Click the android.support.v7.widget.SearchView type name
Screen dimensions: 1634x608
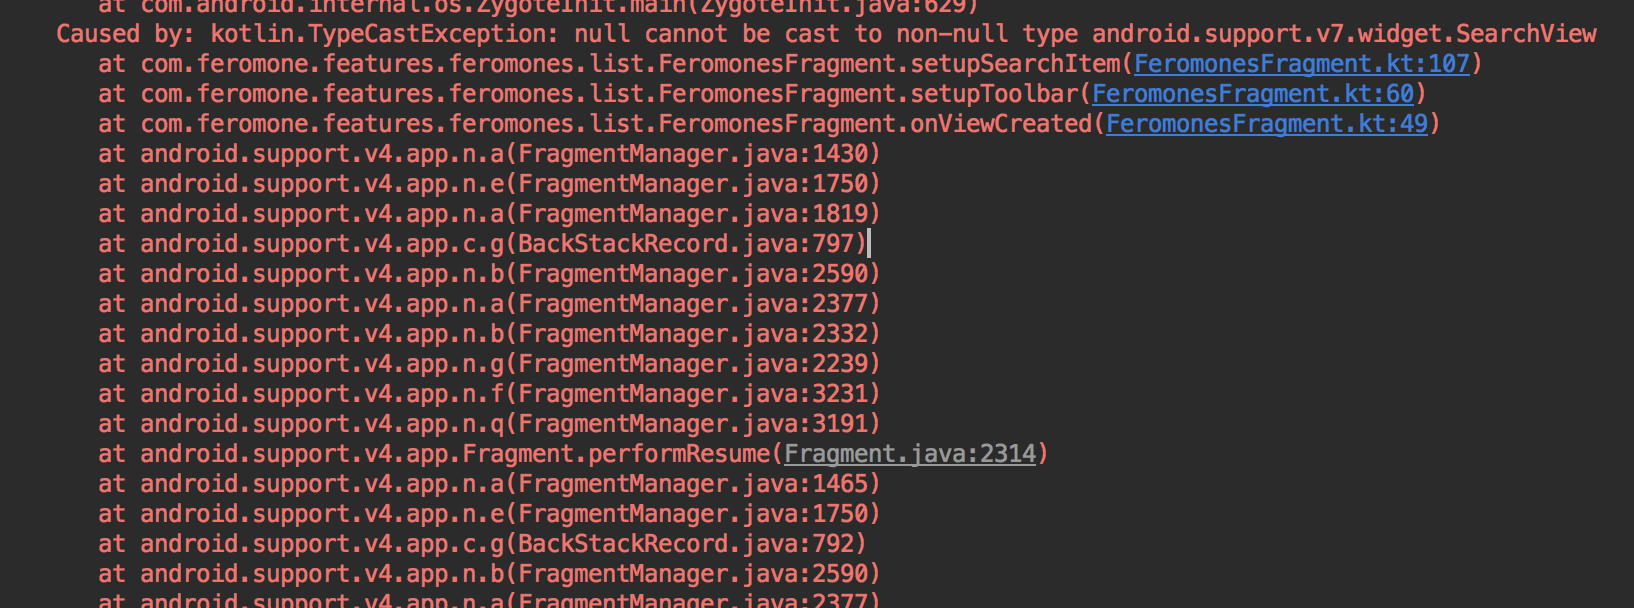(x=1343, y=34)
